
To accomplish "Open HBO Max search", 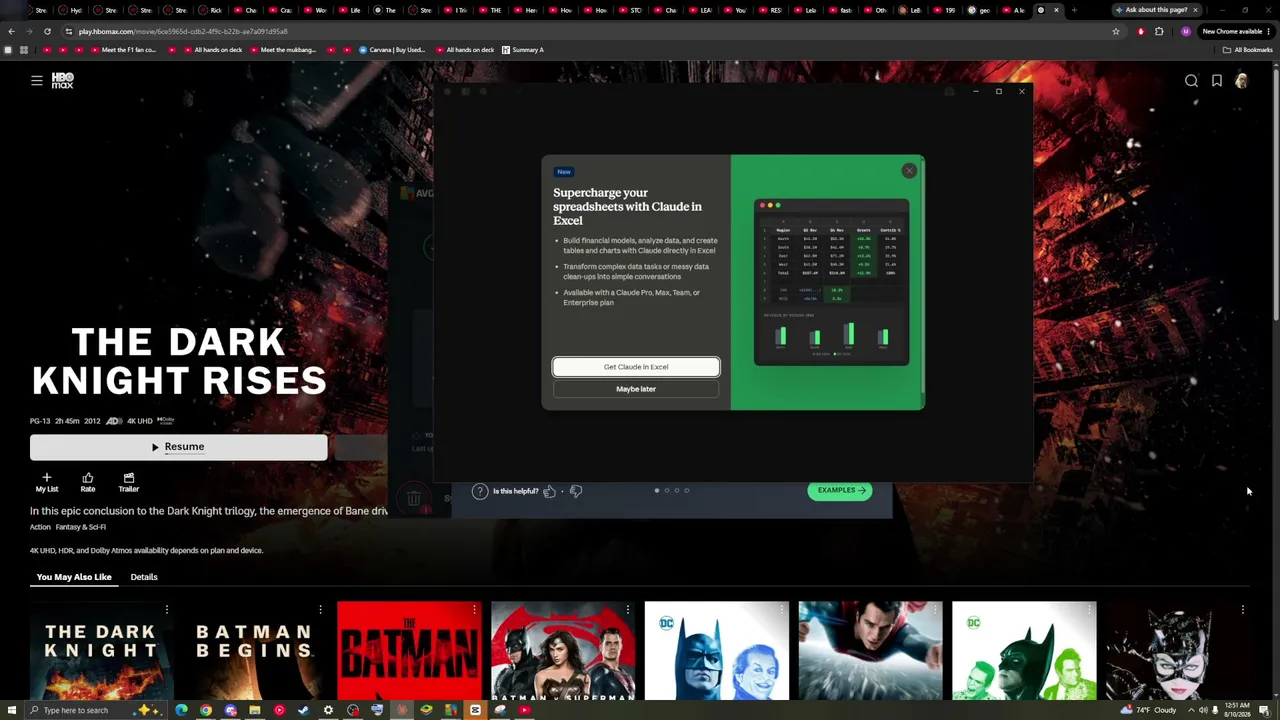I will pyautogui.click(x=1191, y=81).
